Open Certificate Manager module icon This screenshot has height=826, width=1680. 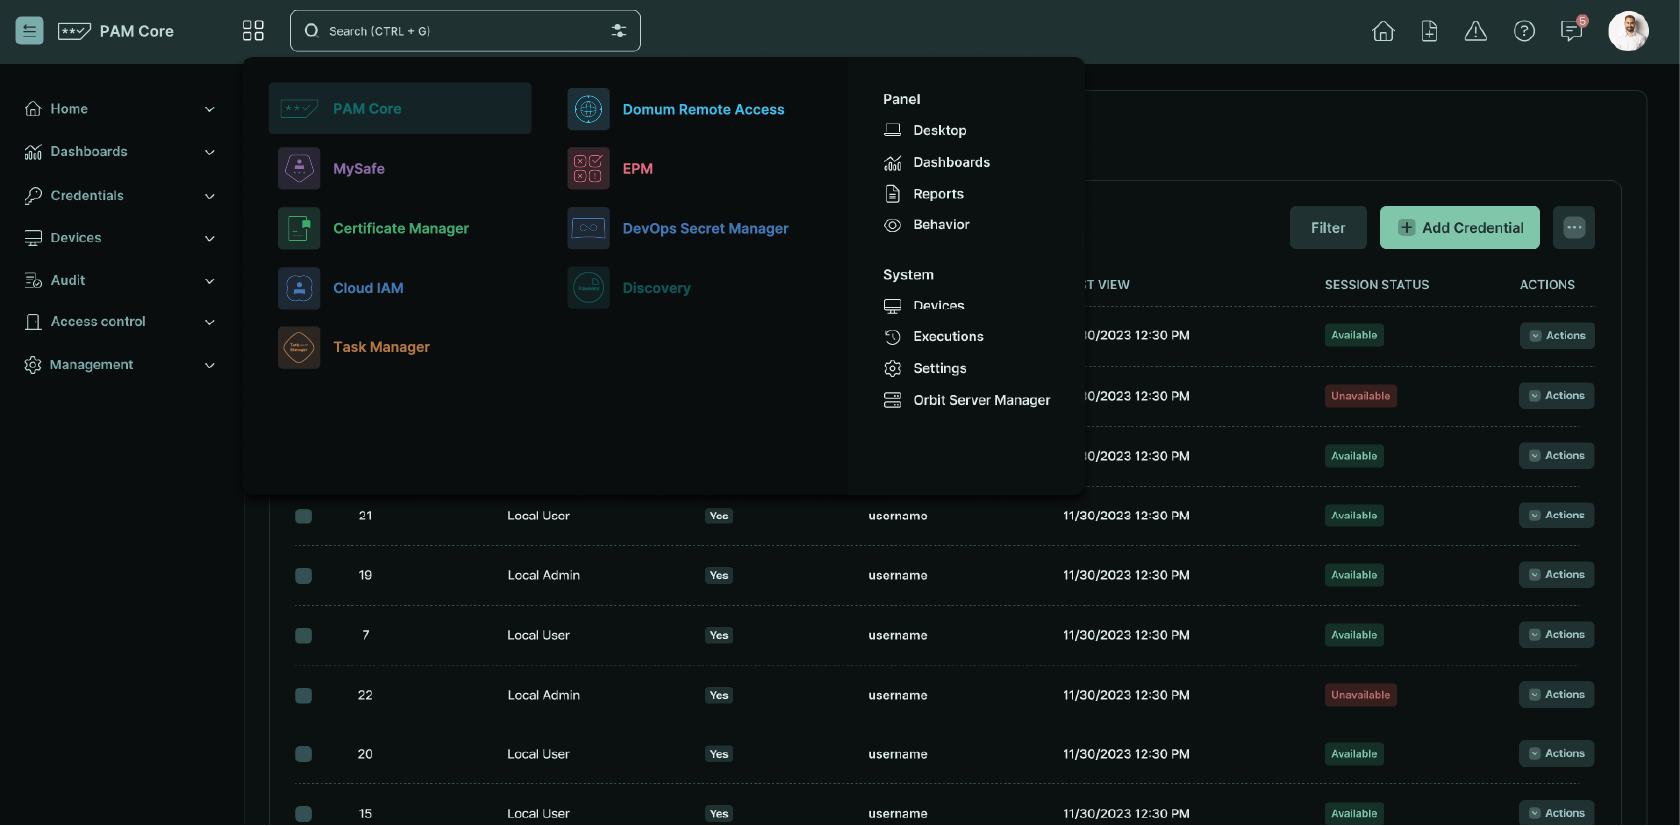(x=299, y=228)
